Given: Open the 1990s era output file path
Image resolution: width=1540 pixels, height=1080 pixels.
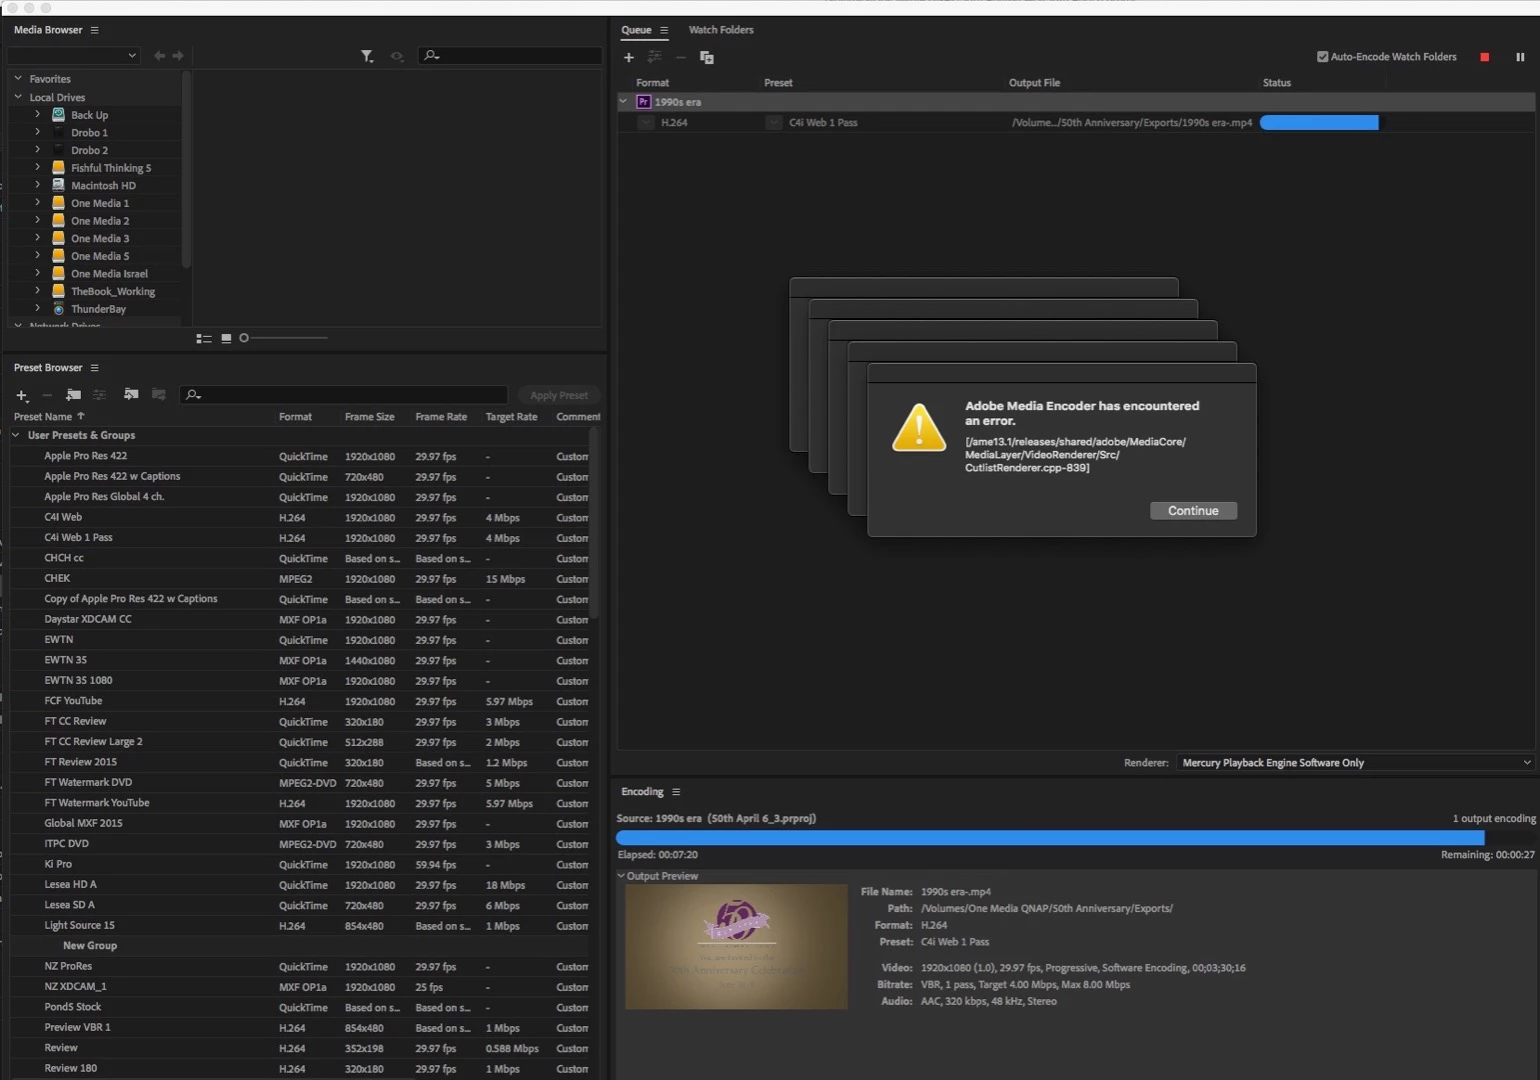Looking at the screenshot, I should point(1131,123).
